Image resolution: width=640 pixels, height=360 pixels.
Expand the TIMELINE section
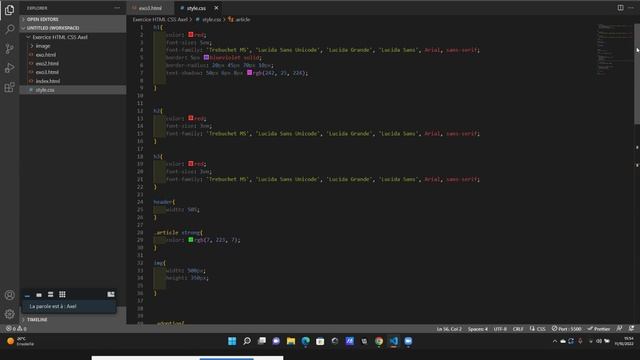[x=73, y=320]
